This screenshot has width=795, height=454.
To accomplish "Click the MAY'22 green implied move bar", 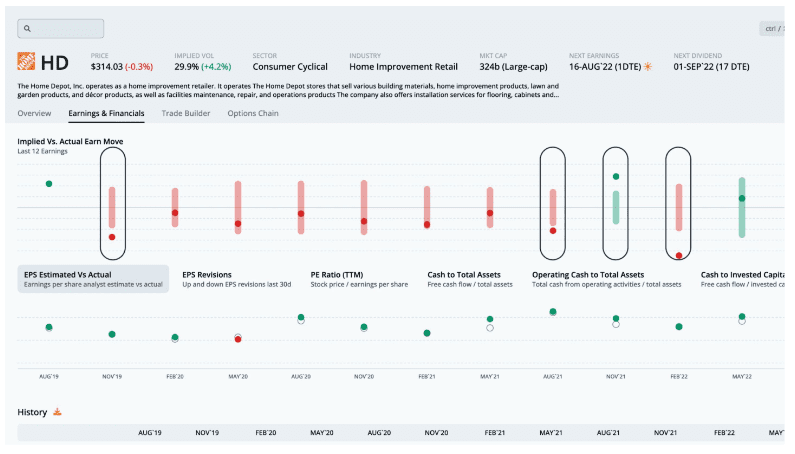I will click(x=741, y=208).
